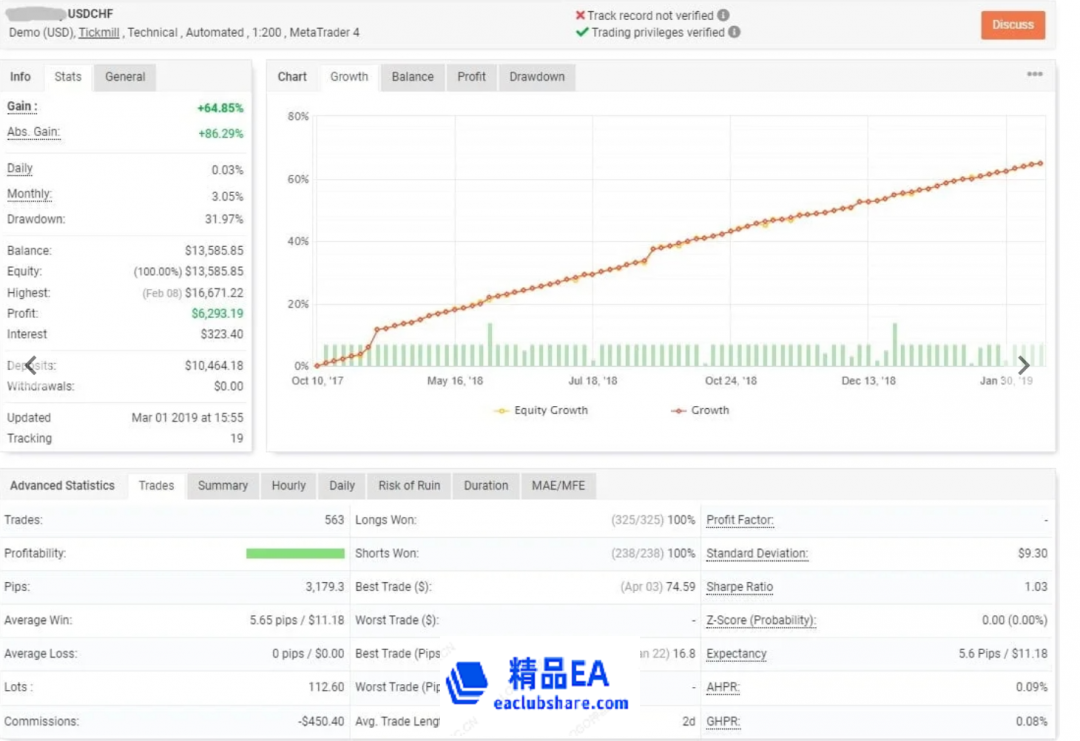The width and height of the screenshot is (1080, 741).
Task: Switch to the General tab
Action: 125,77
